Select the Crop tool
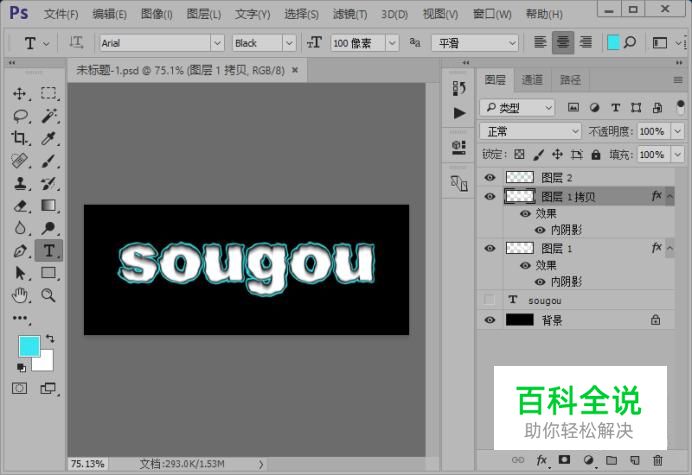The image size is (692, 475). click(19, 138)
